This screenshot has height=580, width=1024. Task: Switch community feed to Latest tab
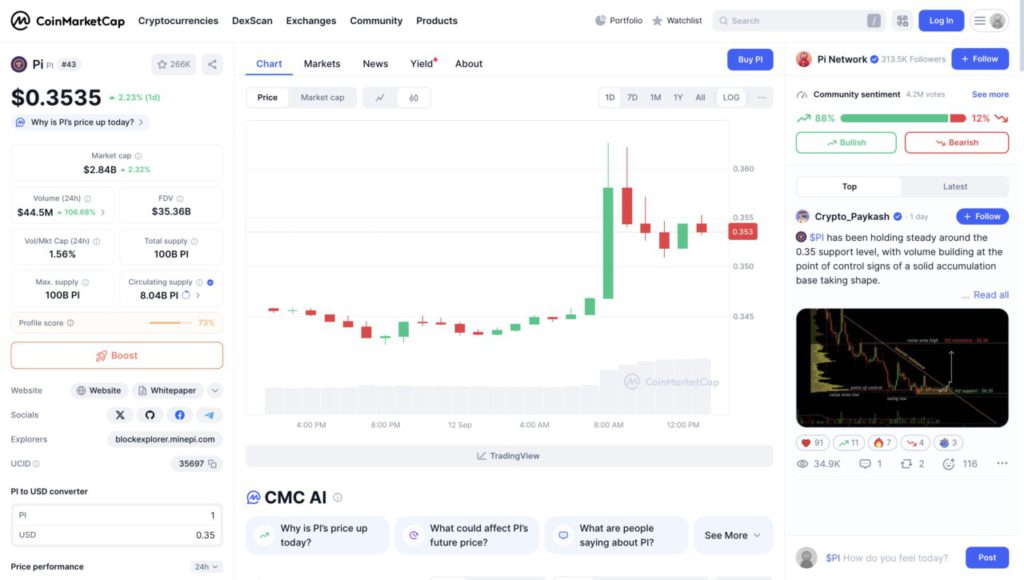tap(954, 186)
